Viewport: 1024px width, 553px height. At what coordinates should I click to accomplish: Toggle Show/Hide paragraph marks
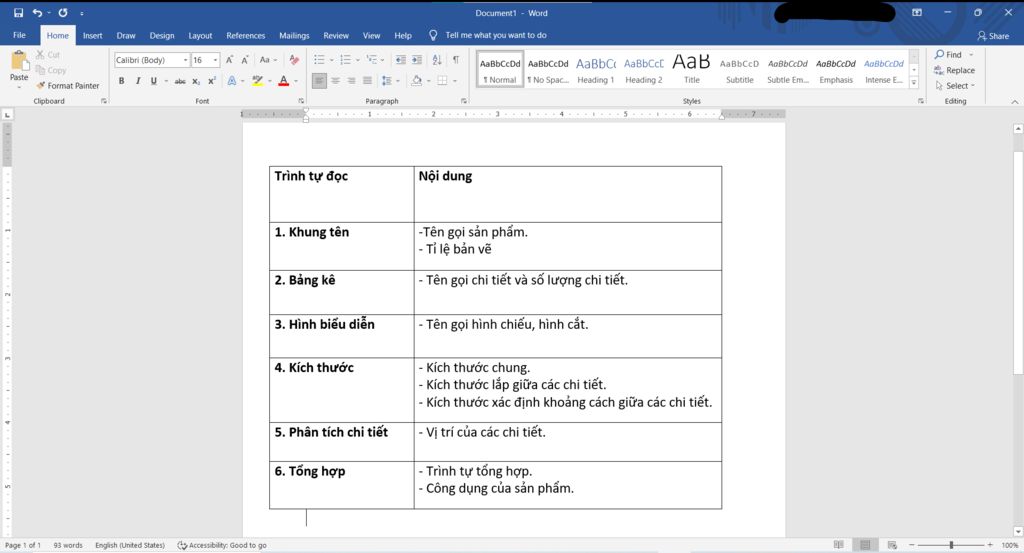pos(456,59)
